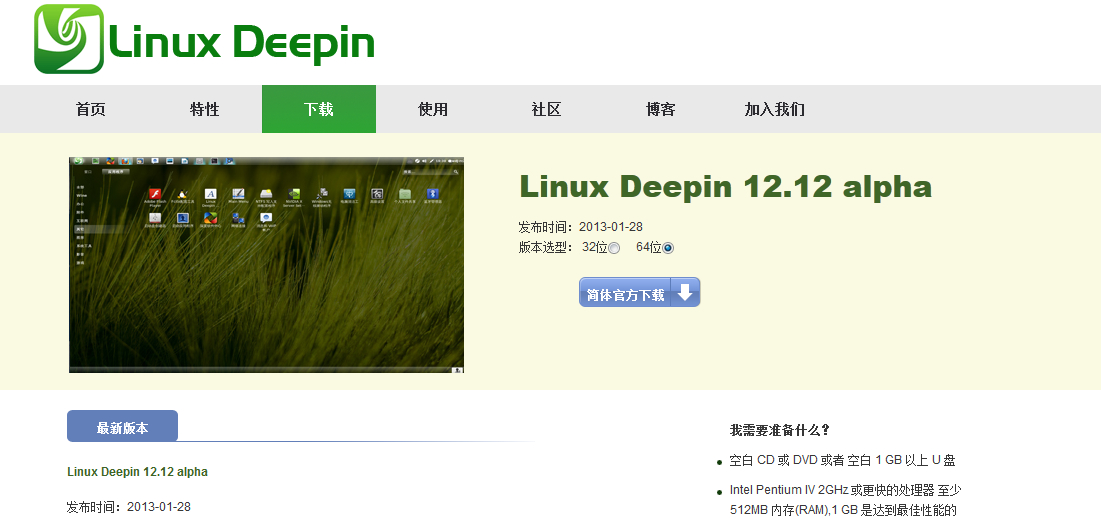Open the 博客 navigation tab
Image resolution: width=1101 pixels, height=519 pixels.
click(x=661, y=110)
